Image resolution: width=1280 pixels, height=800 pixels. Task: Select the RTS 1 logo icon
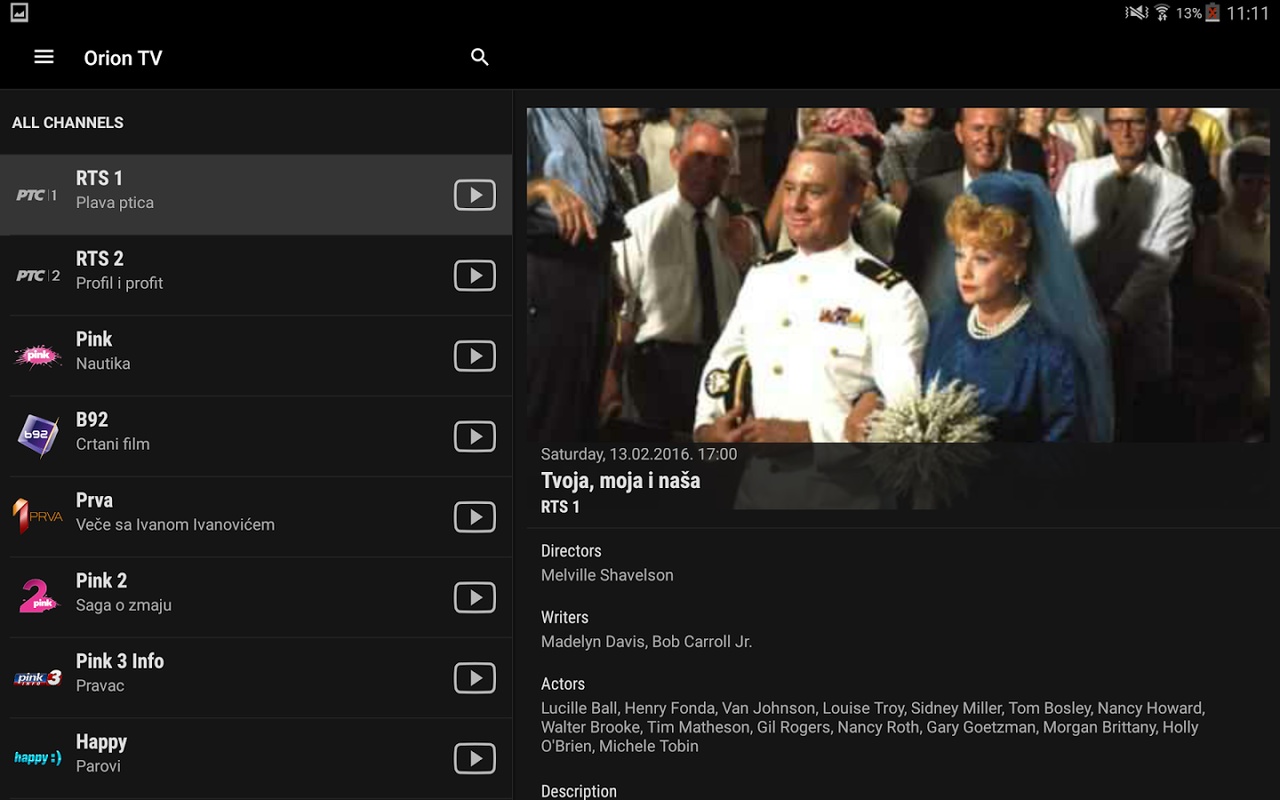click(38, 195)
